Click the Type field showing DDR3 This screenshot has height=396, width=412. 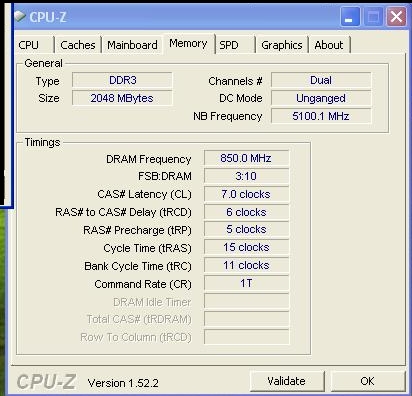click(122, 80)
